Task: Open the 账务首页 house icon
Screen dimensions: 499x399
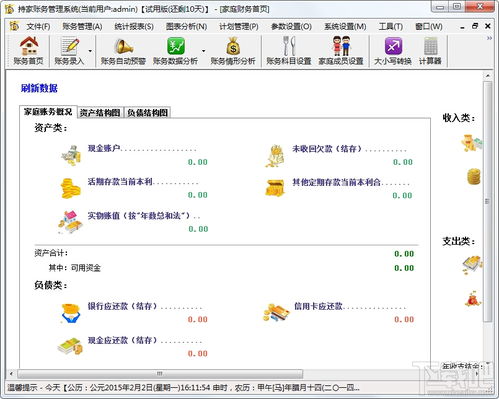Action: [x=28, y=46]
